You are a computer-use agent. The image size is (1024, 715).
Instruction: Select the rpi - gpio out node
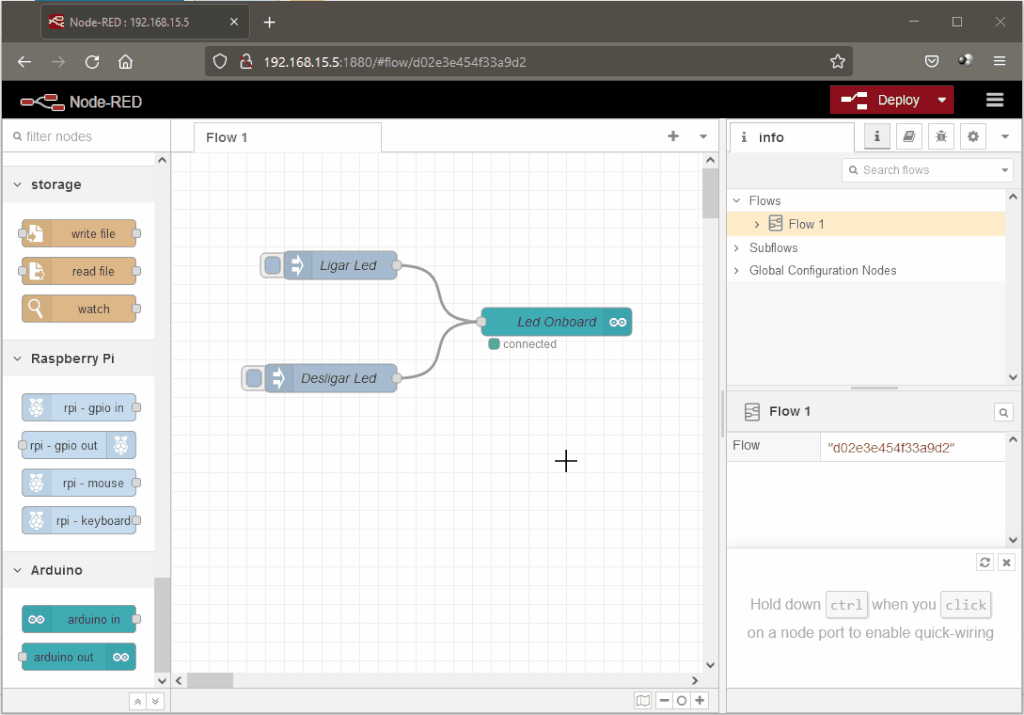pyautogui.click(x=79, y=445)
